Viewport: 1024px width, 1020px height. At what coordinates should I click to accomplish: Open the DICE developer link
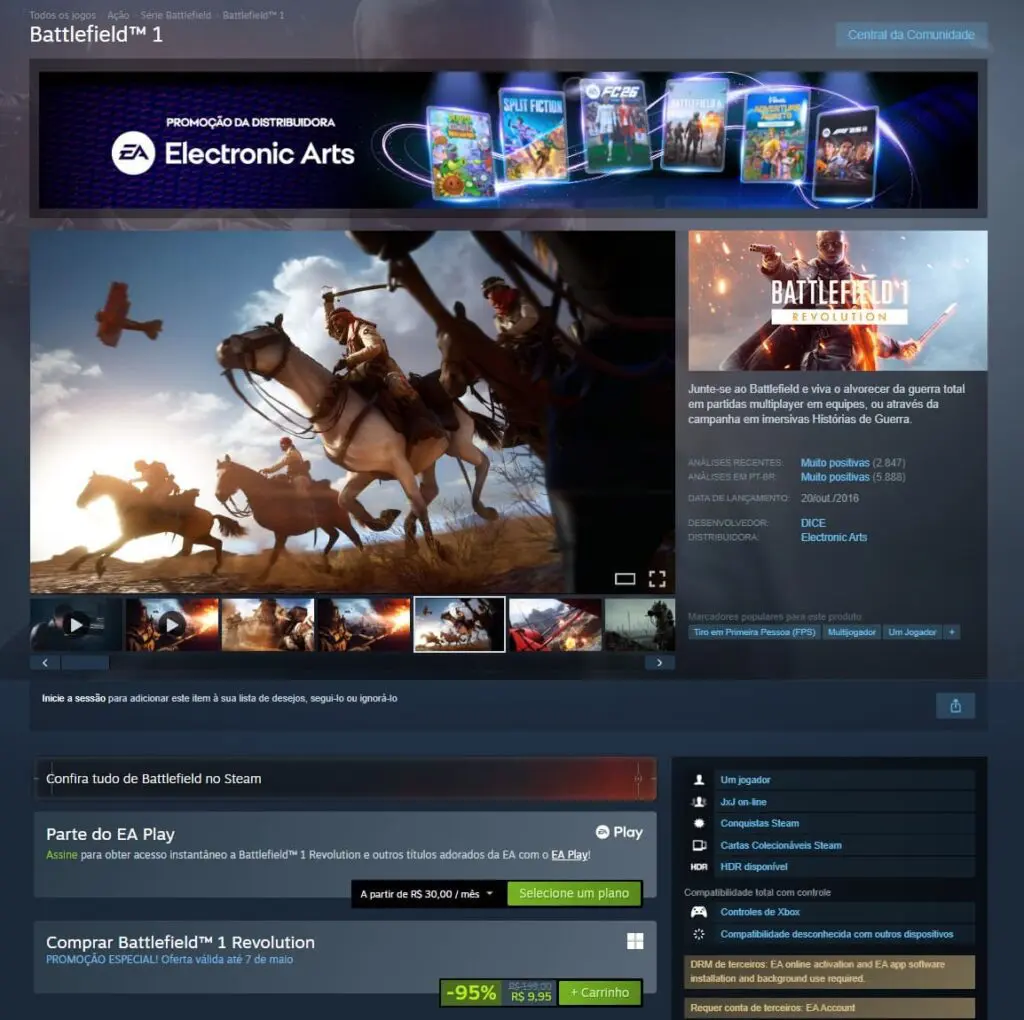coord(813,523)
